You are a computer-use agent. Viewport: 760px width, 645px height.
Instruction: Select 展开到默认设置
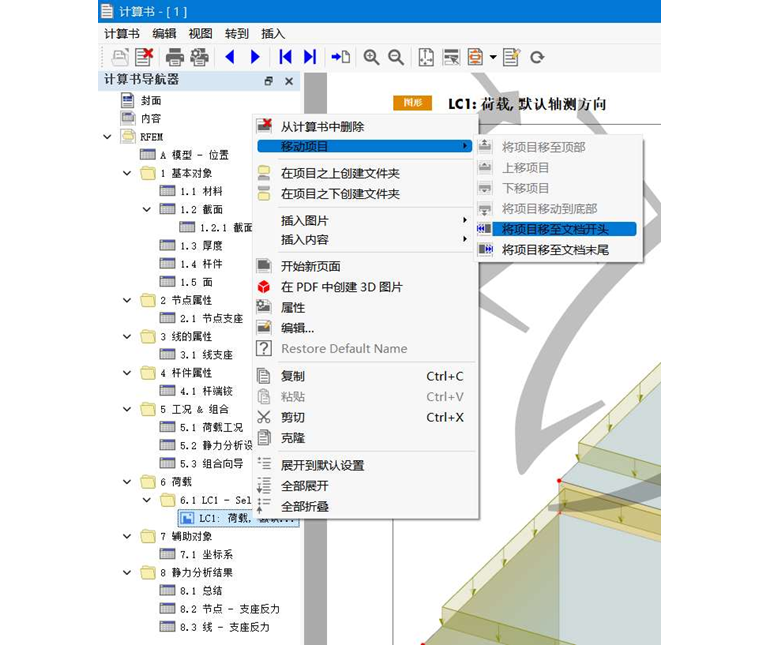pyautogui.click(x=364, y=465)
